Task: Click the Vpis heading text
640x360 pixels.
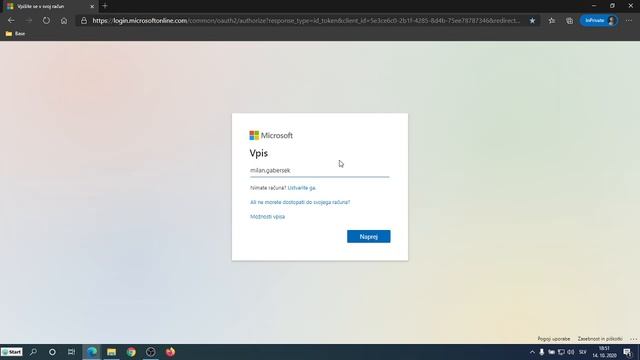Action: (x=259, y=153)
